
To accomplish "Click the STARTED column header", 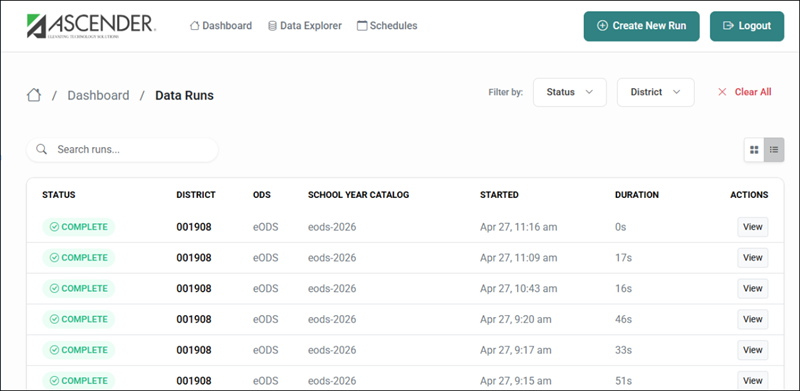I will [499, 195].
